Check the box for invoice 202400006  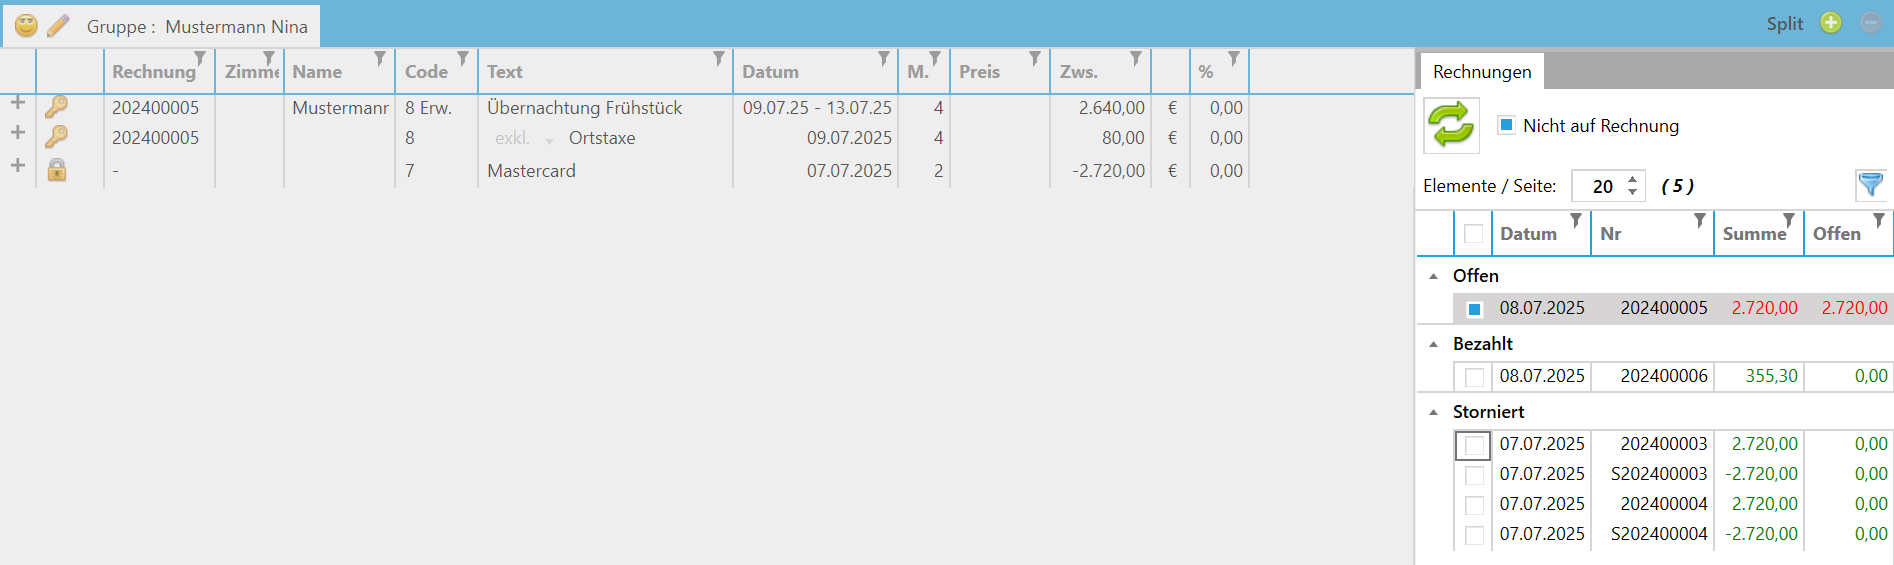[1474, 377]
